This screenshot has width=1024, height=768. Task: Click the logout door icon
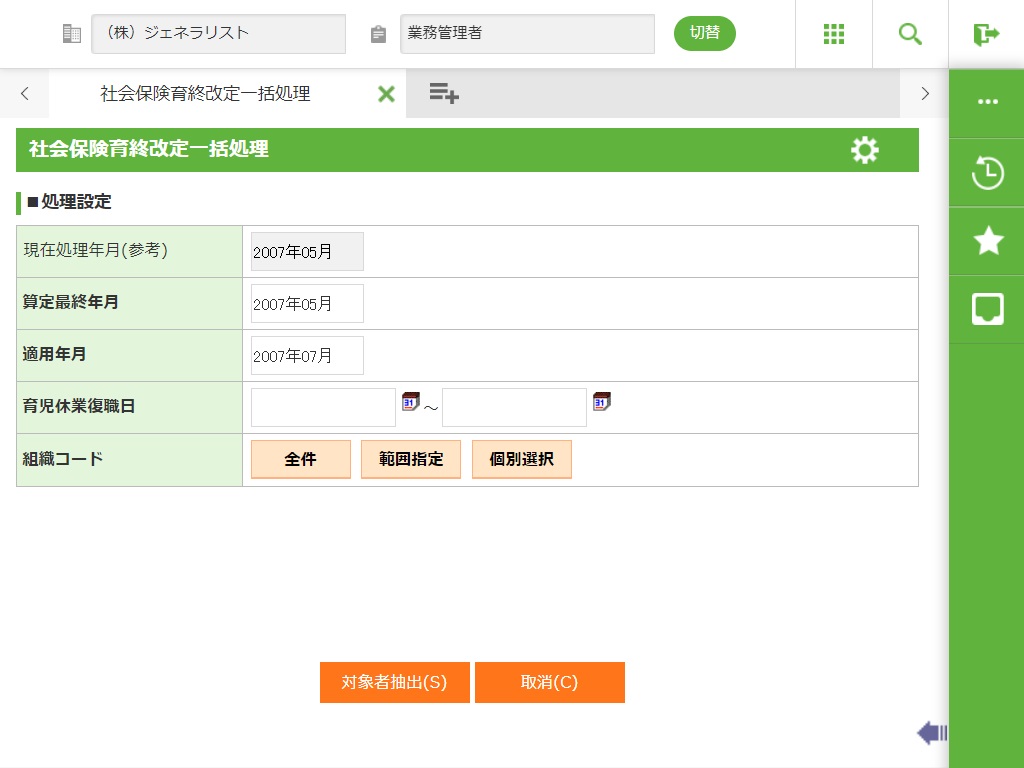(986, 34)
